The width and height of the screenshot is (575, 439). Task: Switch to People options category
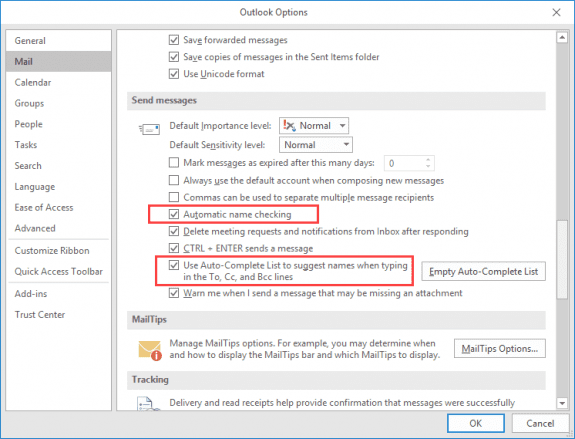[x=59, y=124]
